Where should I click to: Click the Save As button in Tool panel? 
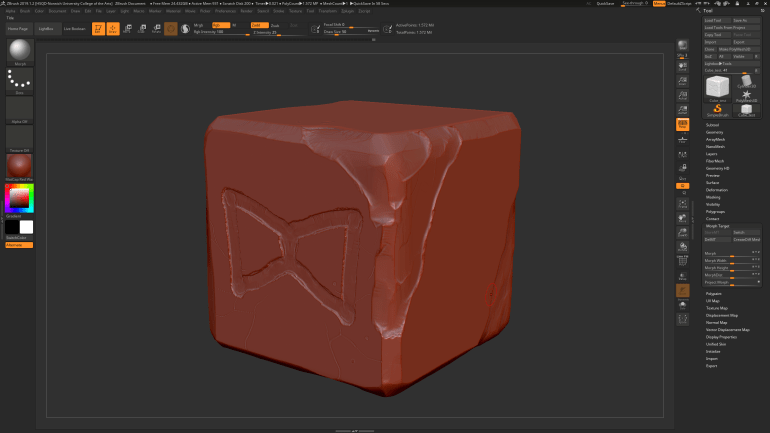[x=746, y=21]
